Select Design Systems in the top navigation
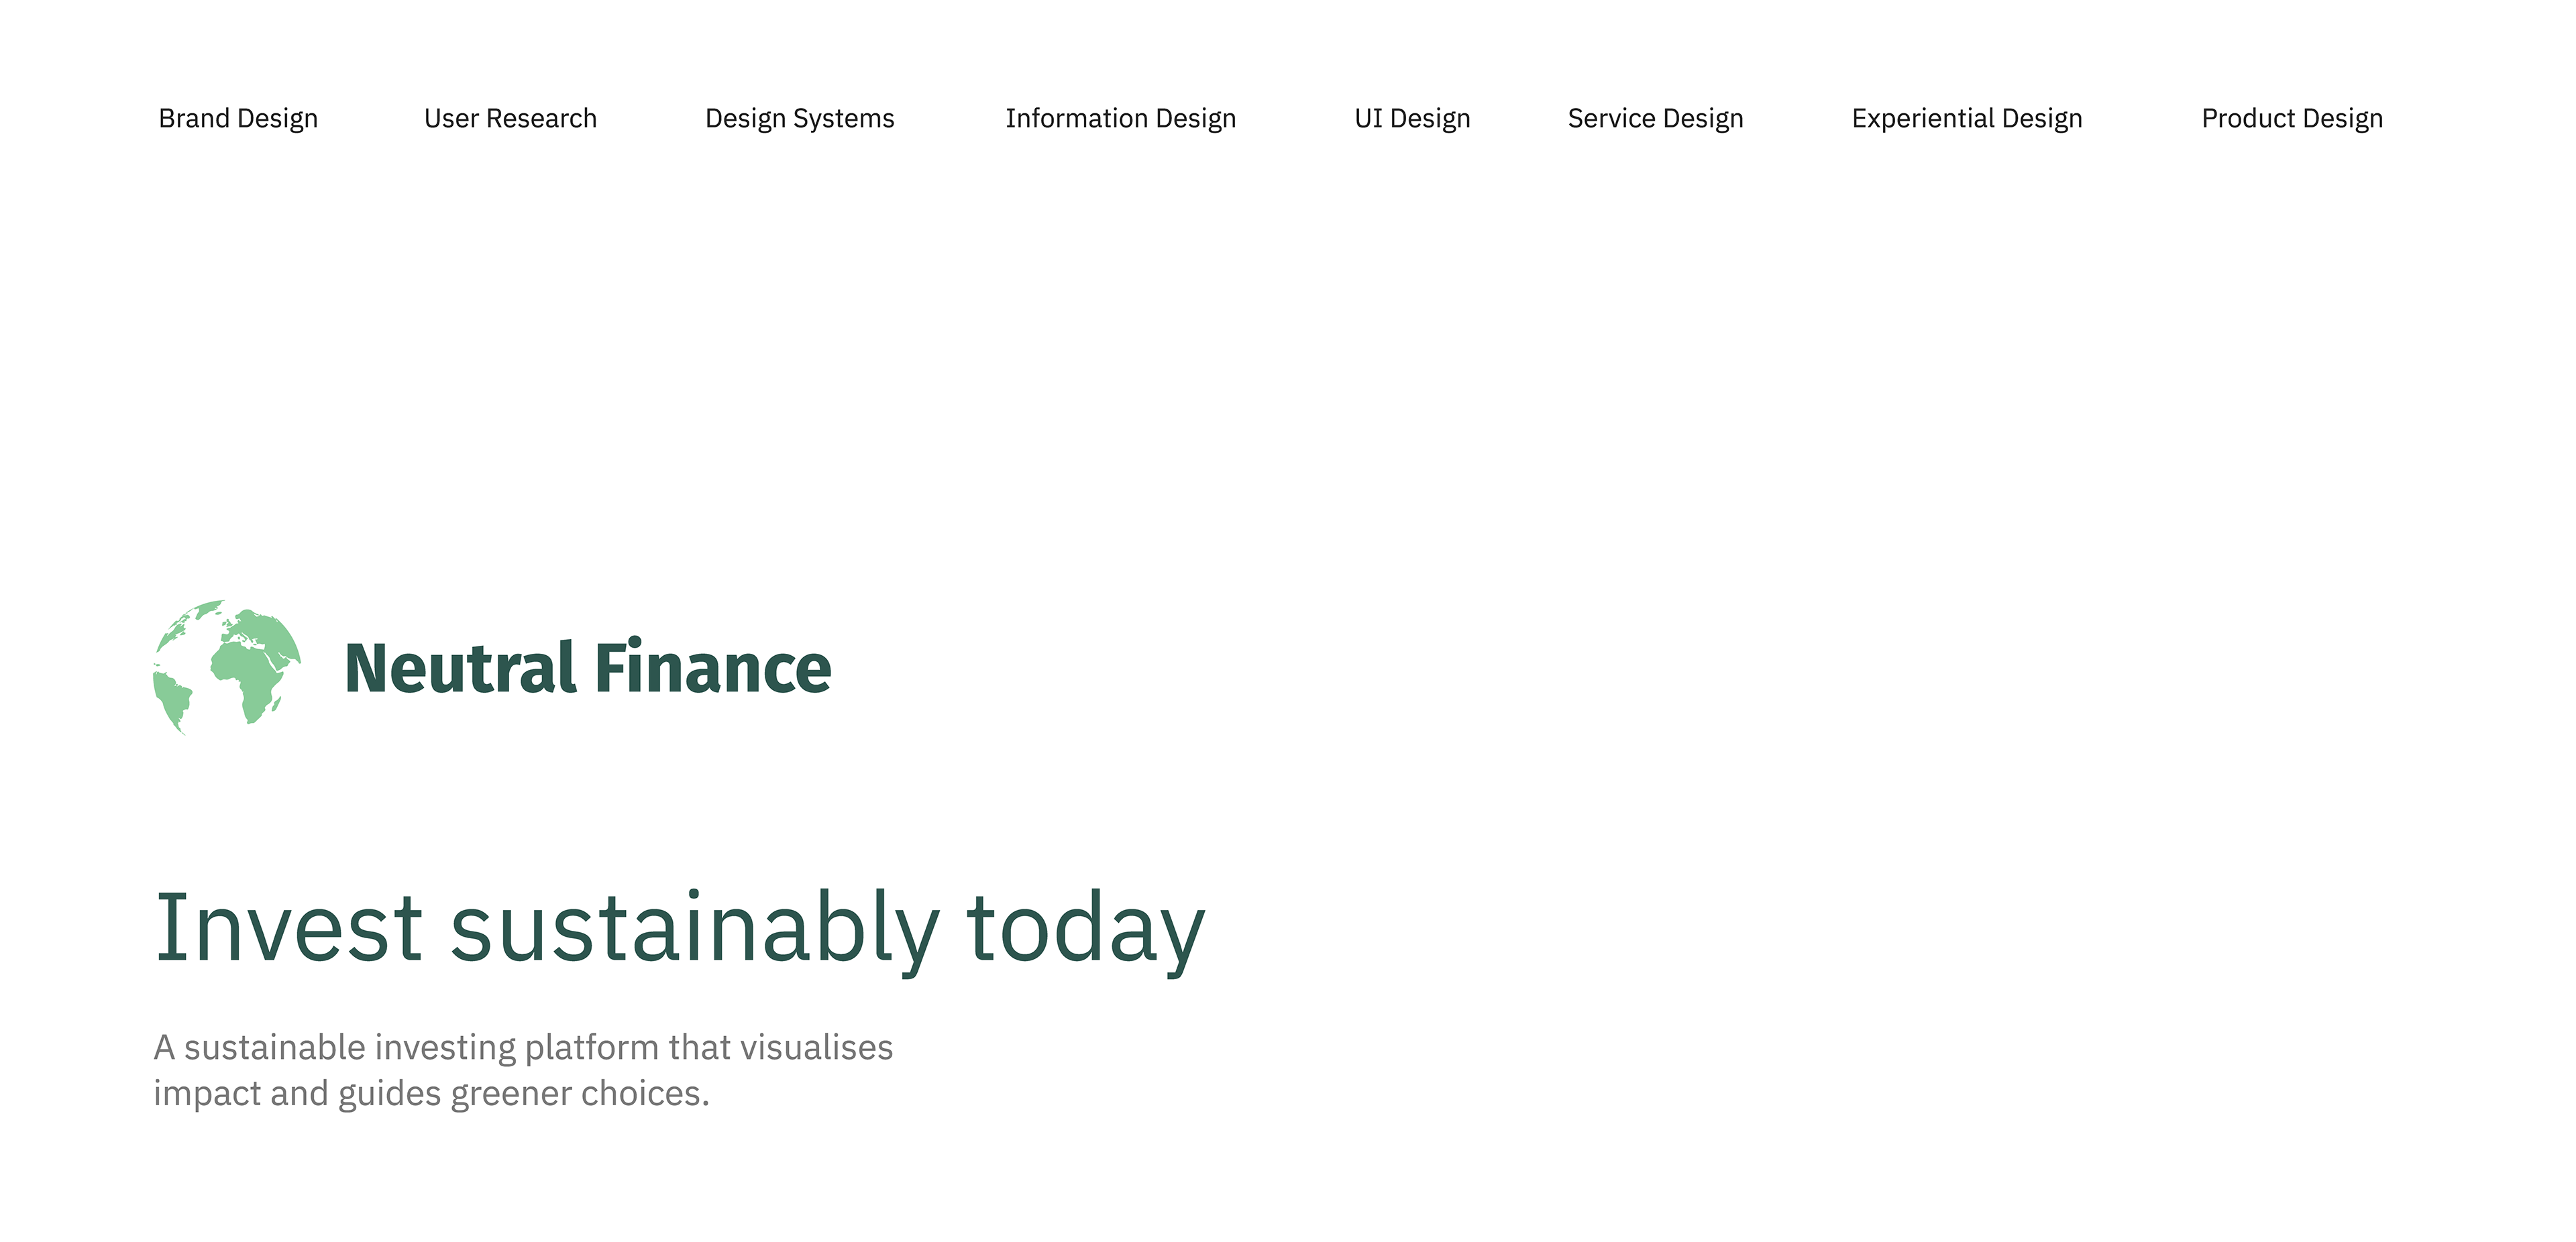Viewport: 2576px width, 1242px height. click(799, 119)
